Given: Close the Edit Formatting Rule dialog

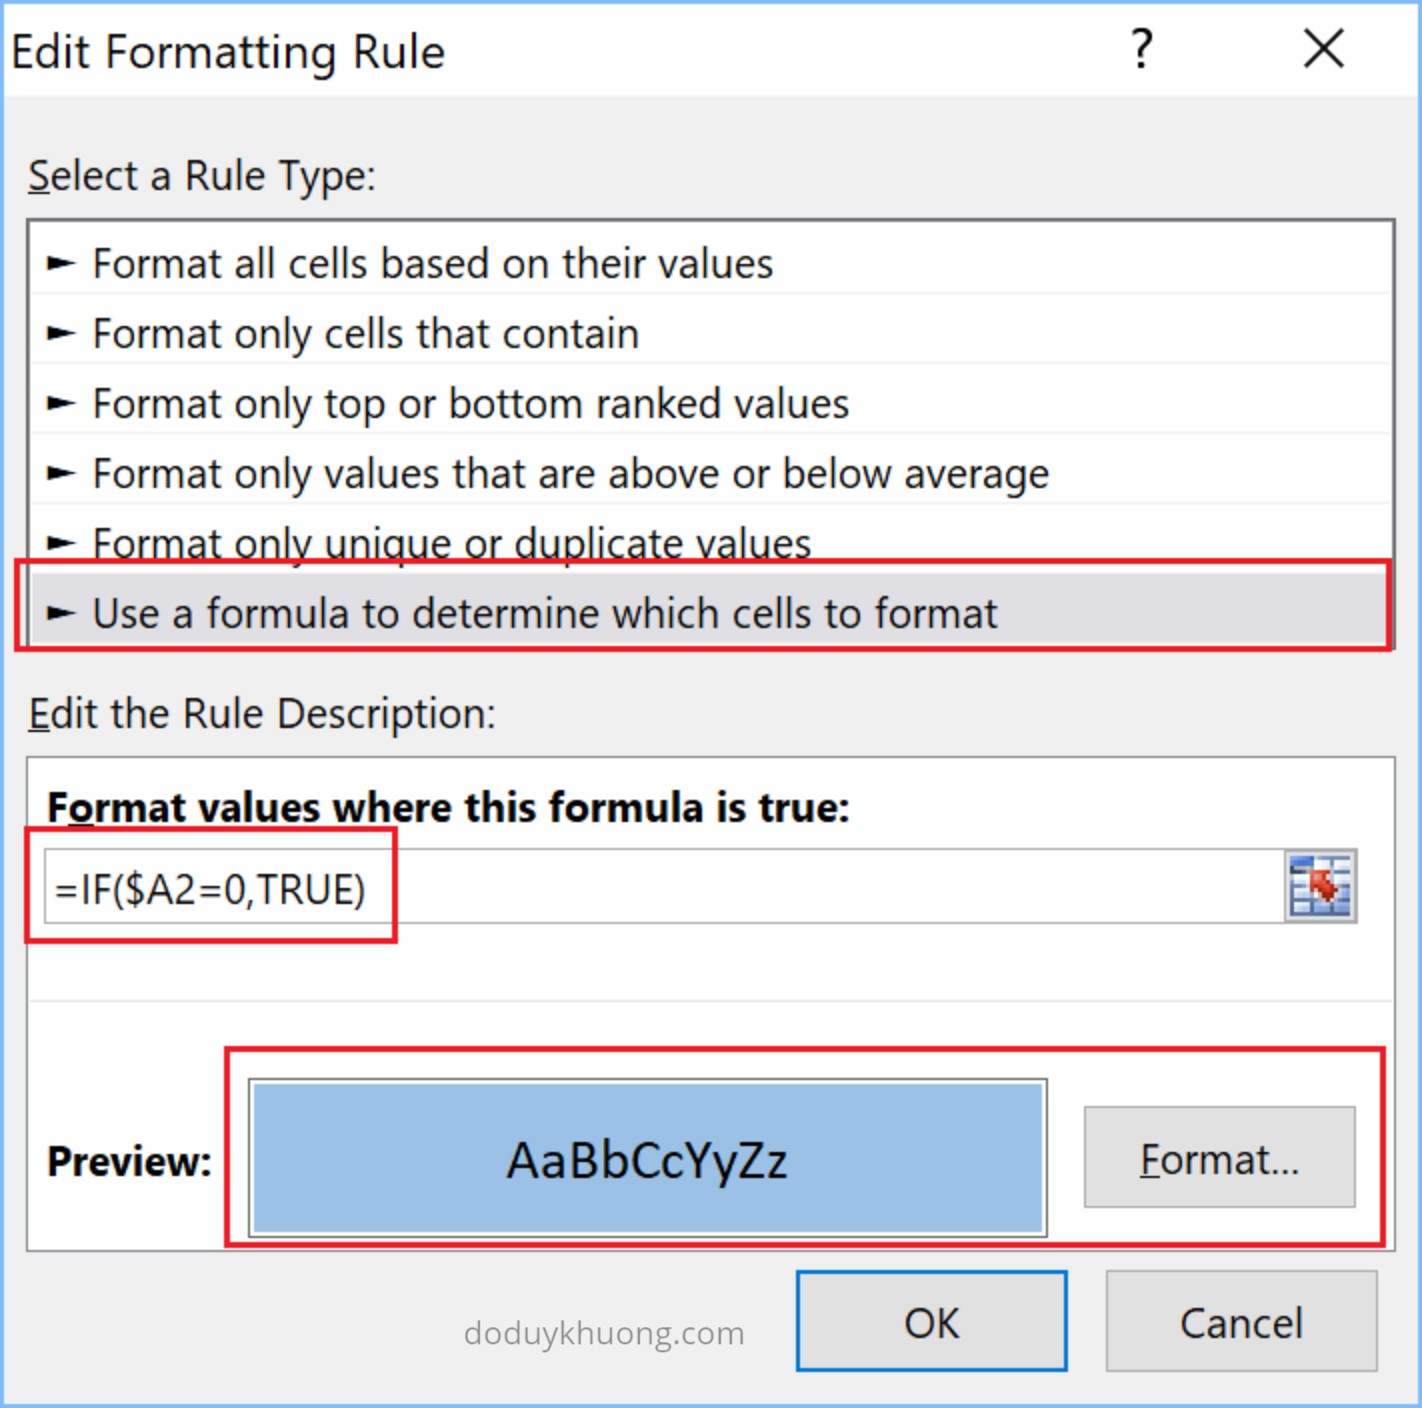Looking at the screenshot, I should 1323,48.
